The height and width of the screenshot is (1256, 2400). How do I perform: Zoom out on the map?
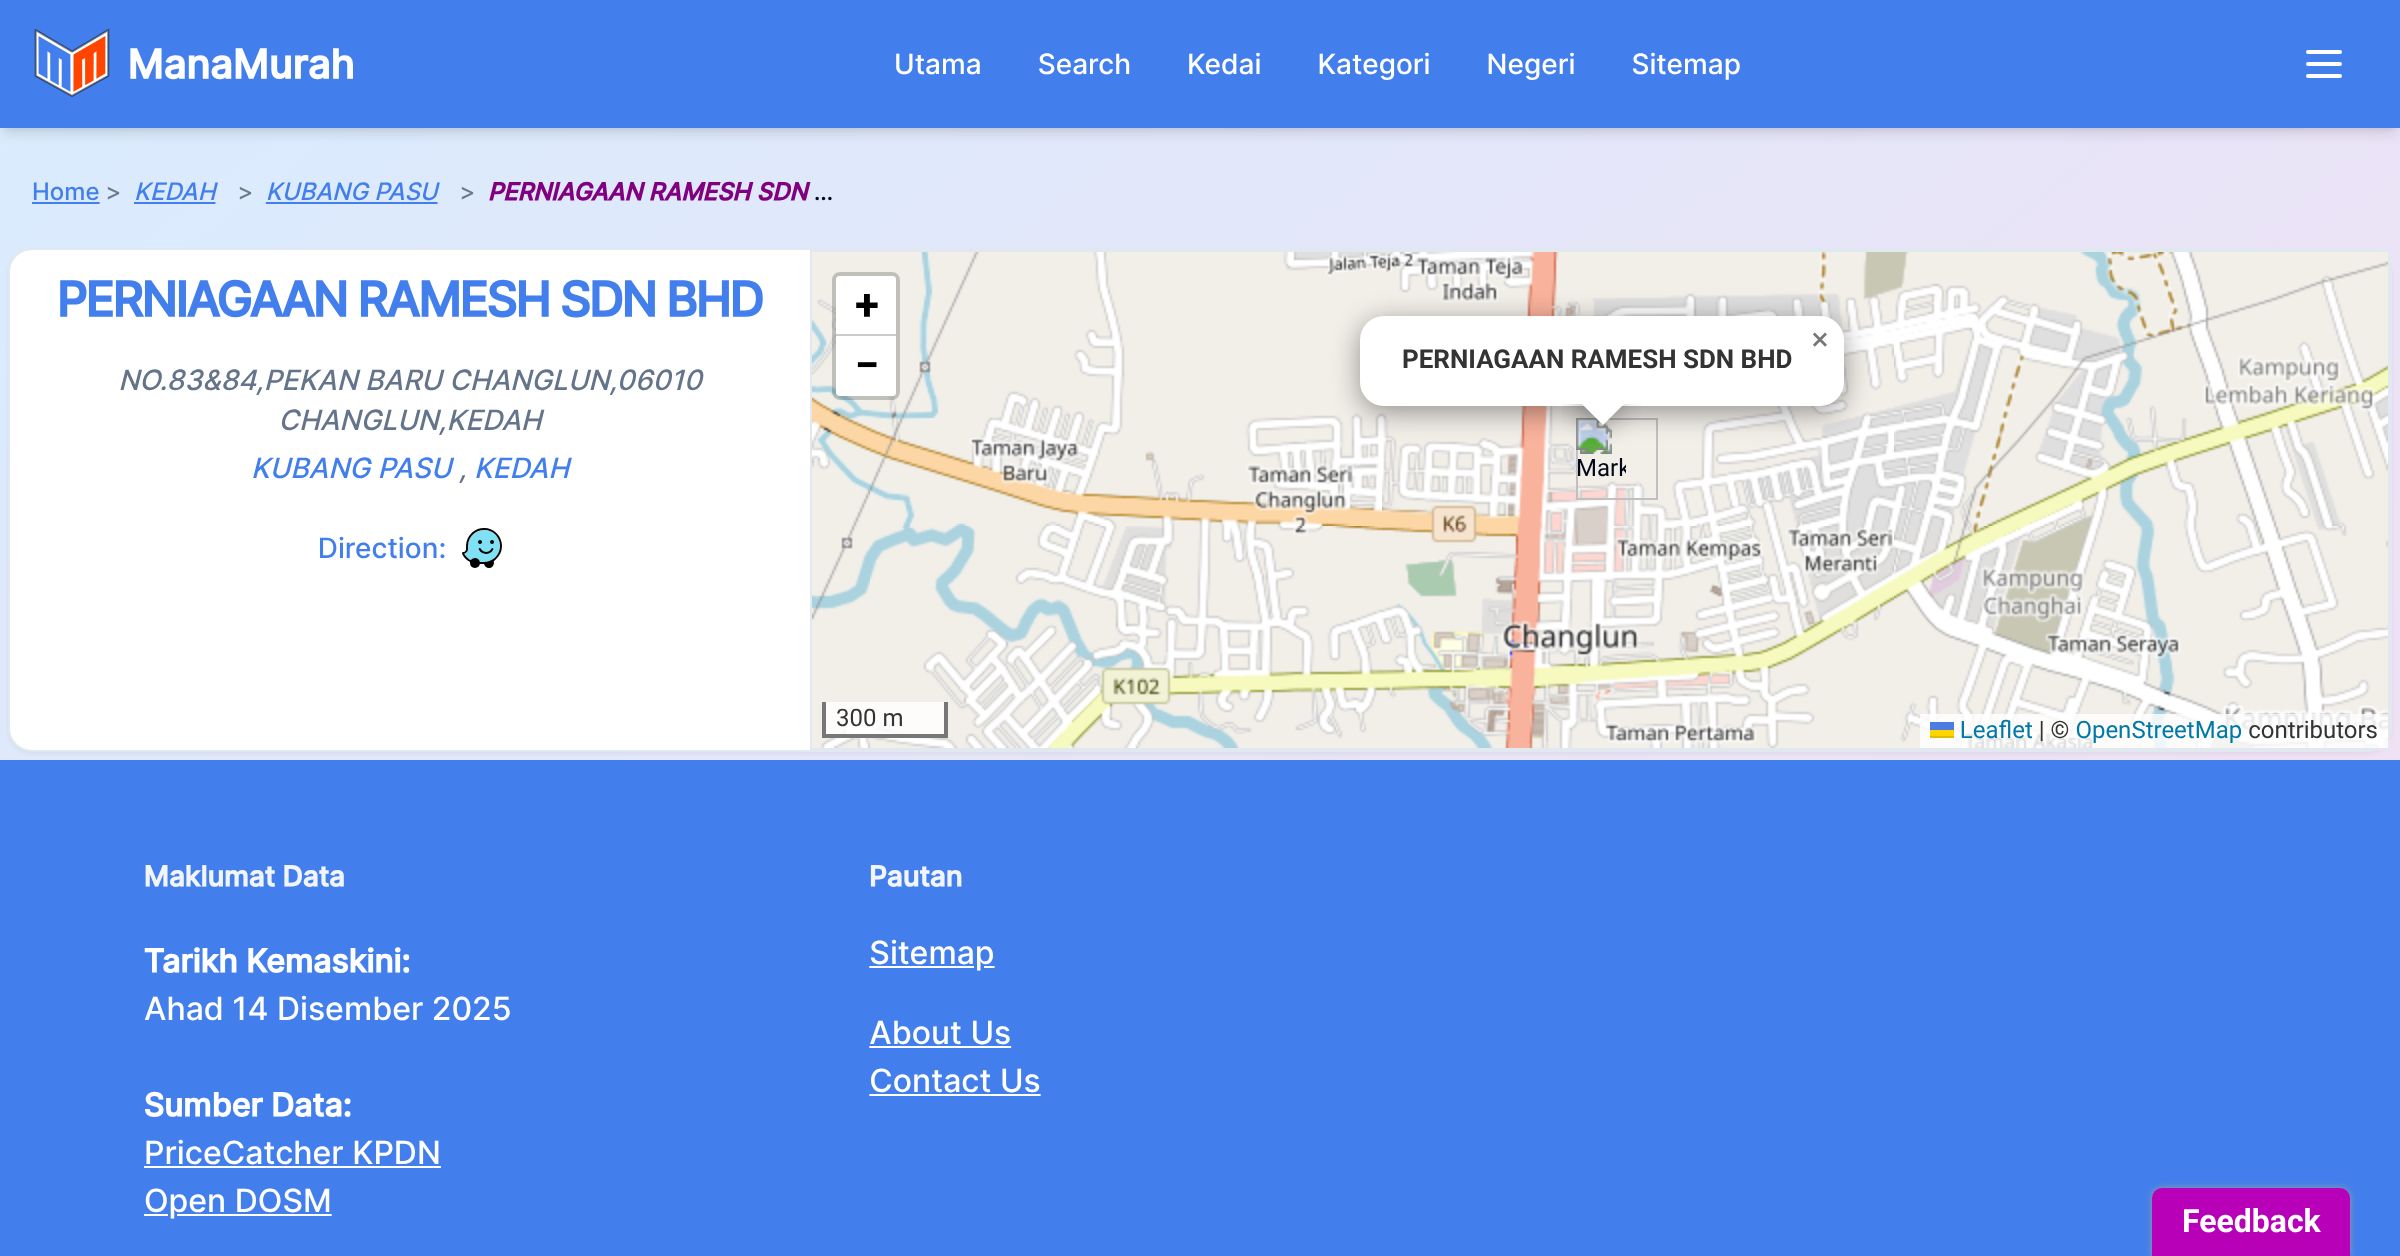[x=866, y=366]
